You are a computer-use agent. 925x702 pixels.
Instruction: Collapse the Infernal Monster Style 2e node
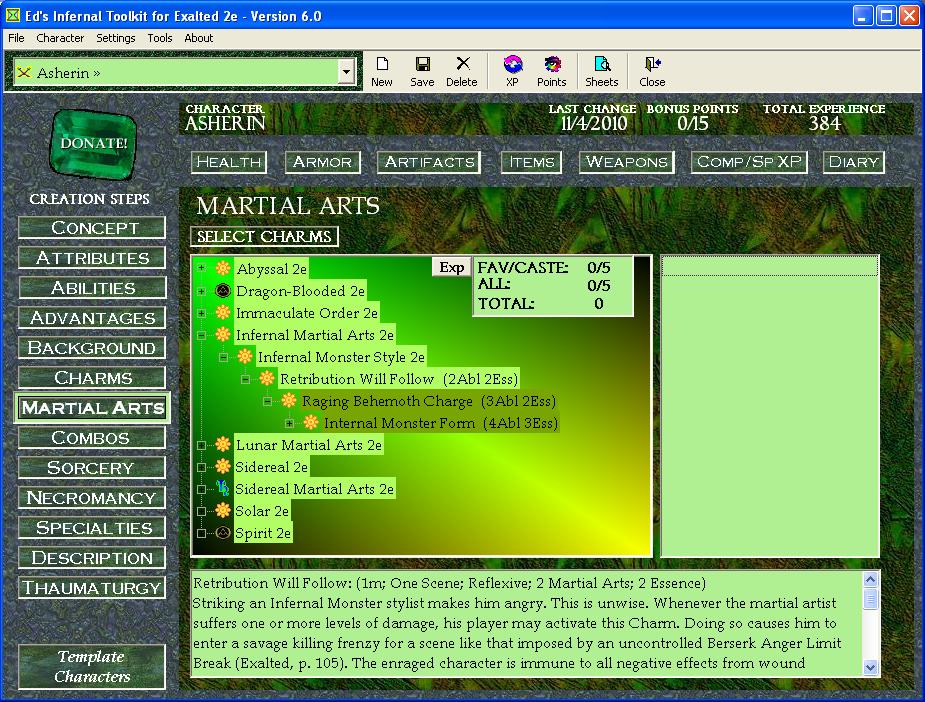click(224, 357)
